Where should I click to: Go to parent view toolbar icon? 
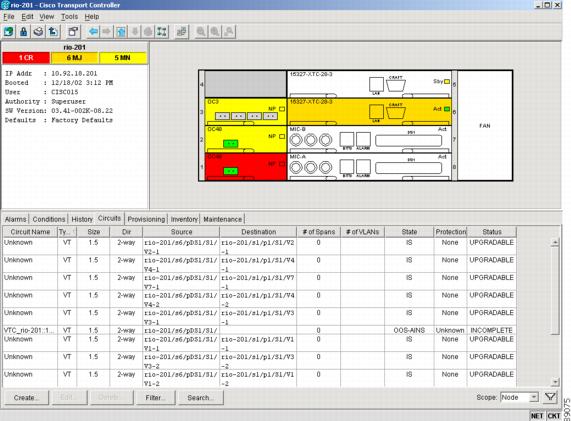[x=121, y=32]
